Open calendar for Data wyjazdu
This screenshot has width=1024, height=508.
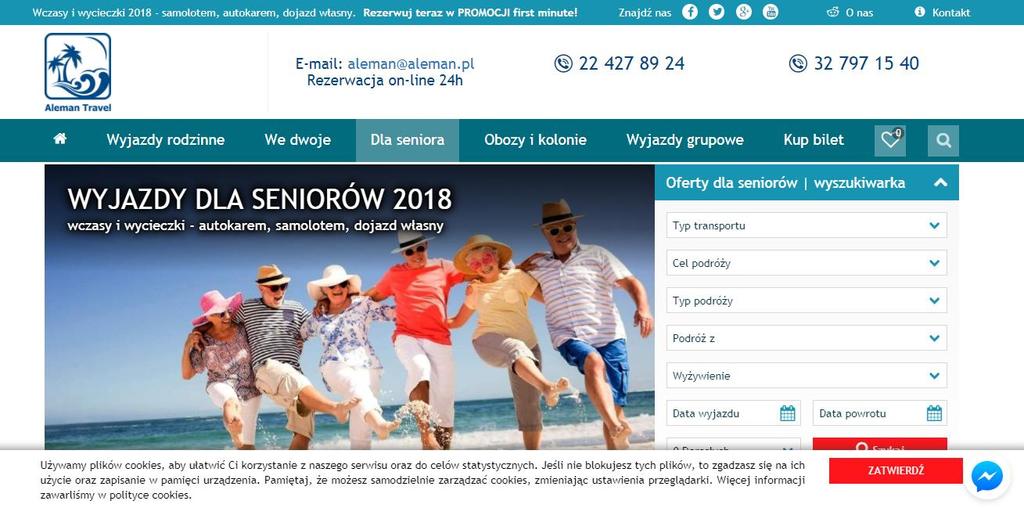(788, 413)
